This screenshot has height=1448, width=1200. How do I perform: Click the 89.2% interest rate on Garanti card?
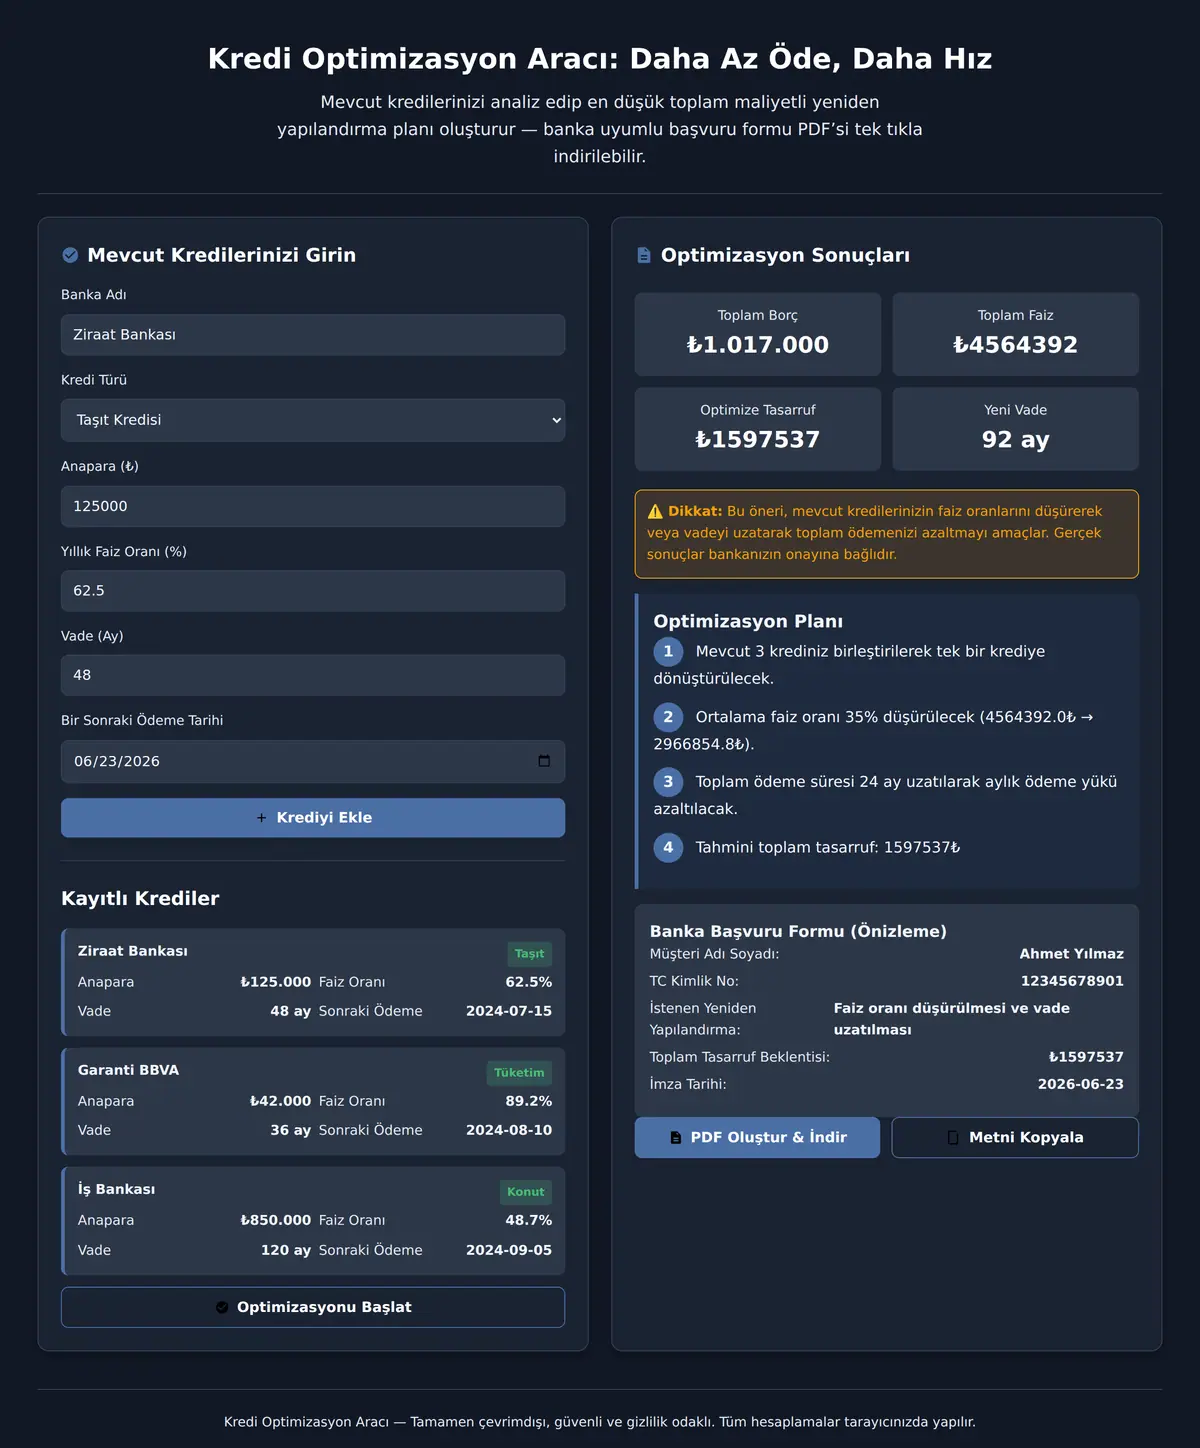[x=528, y=1101]
